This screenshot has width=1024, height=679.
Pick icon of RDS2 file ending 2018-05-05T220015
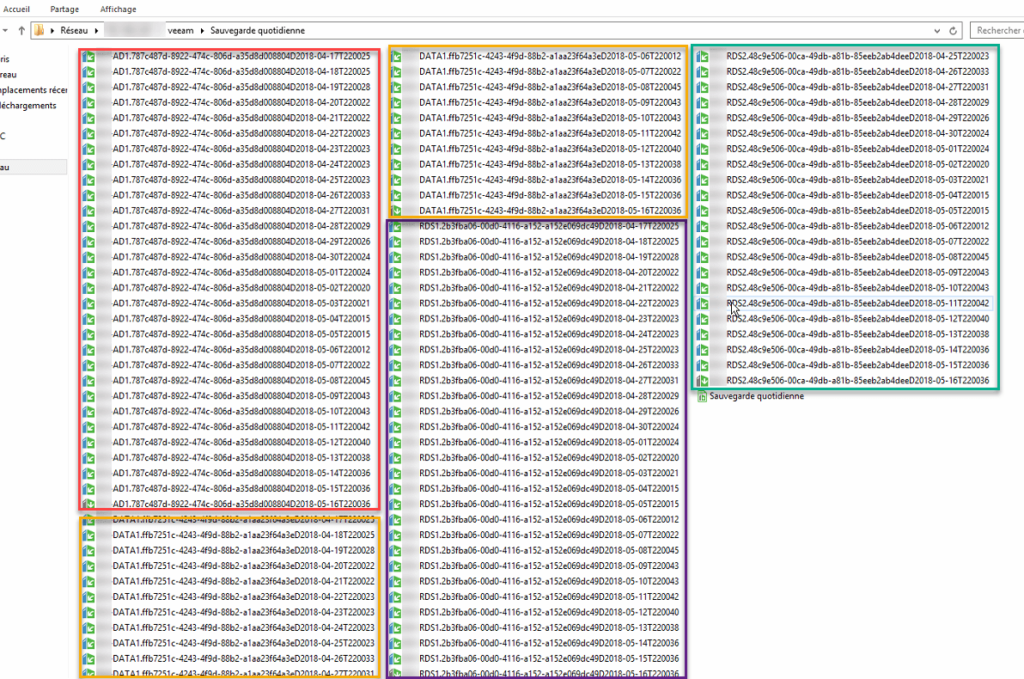click(703, 211)
